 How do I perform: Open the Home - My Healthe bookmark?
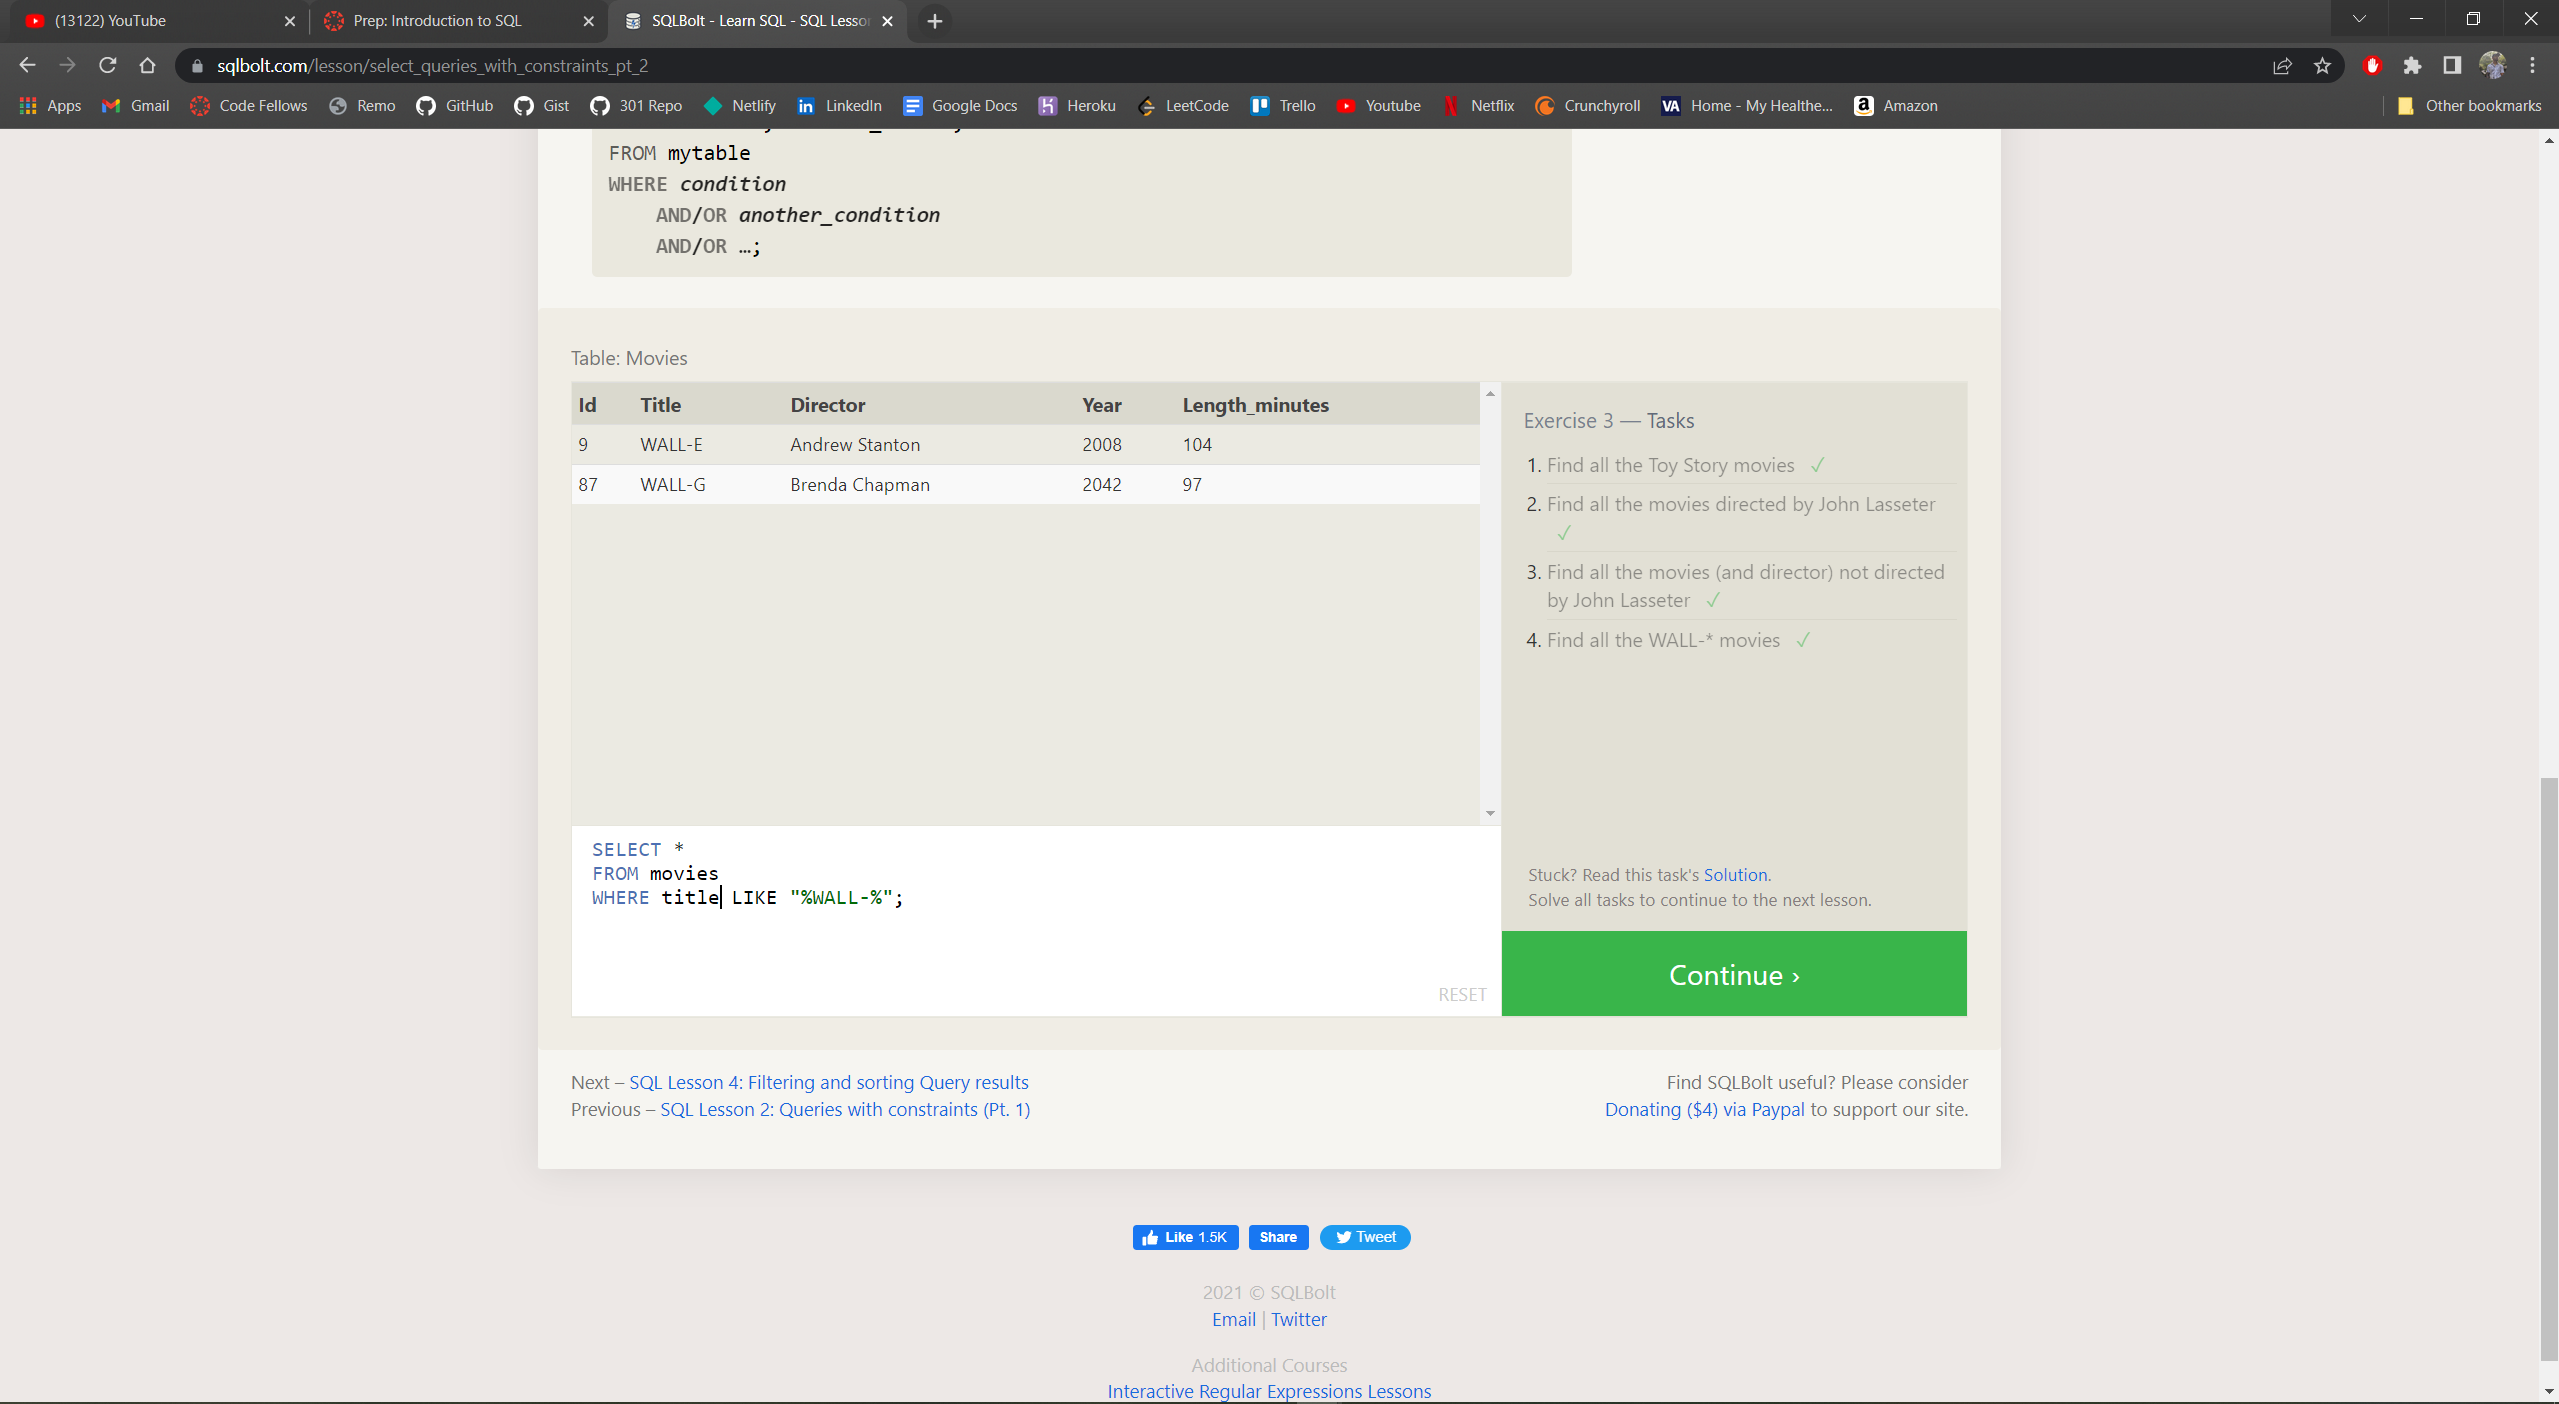coord(1747,105)
